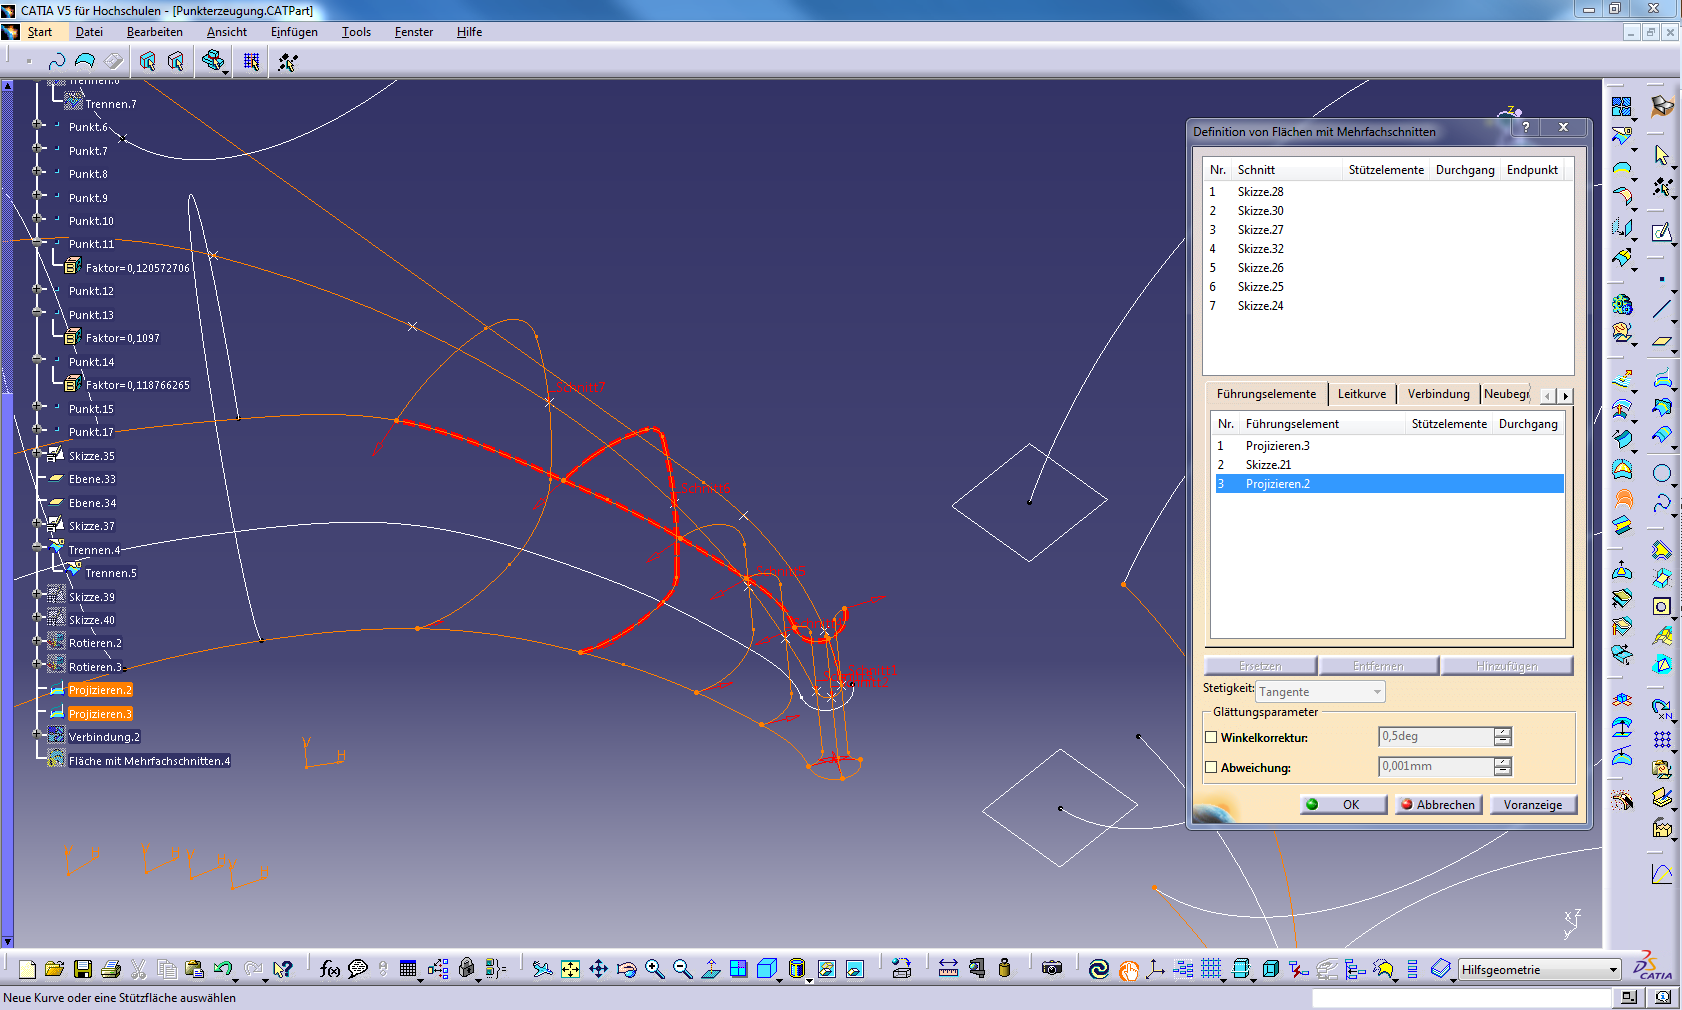Click the What's This help icon
This screenshot has width=1682, height=1010.
284,969
